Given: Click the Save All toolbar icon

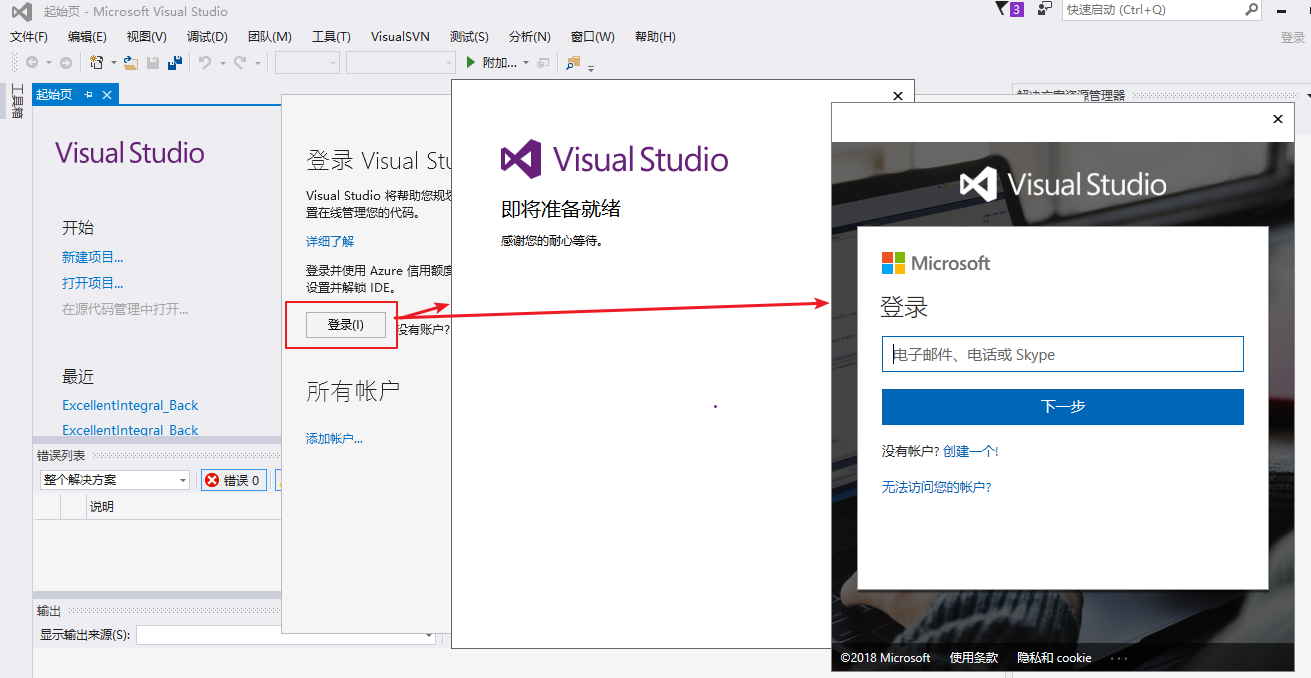Looking at the screenshot, I should (x=176, y=62).
